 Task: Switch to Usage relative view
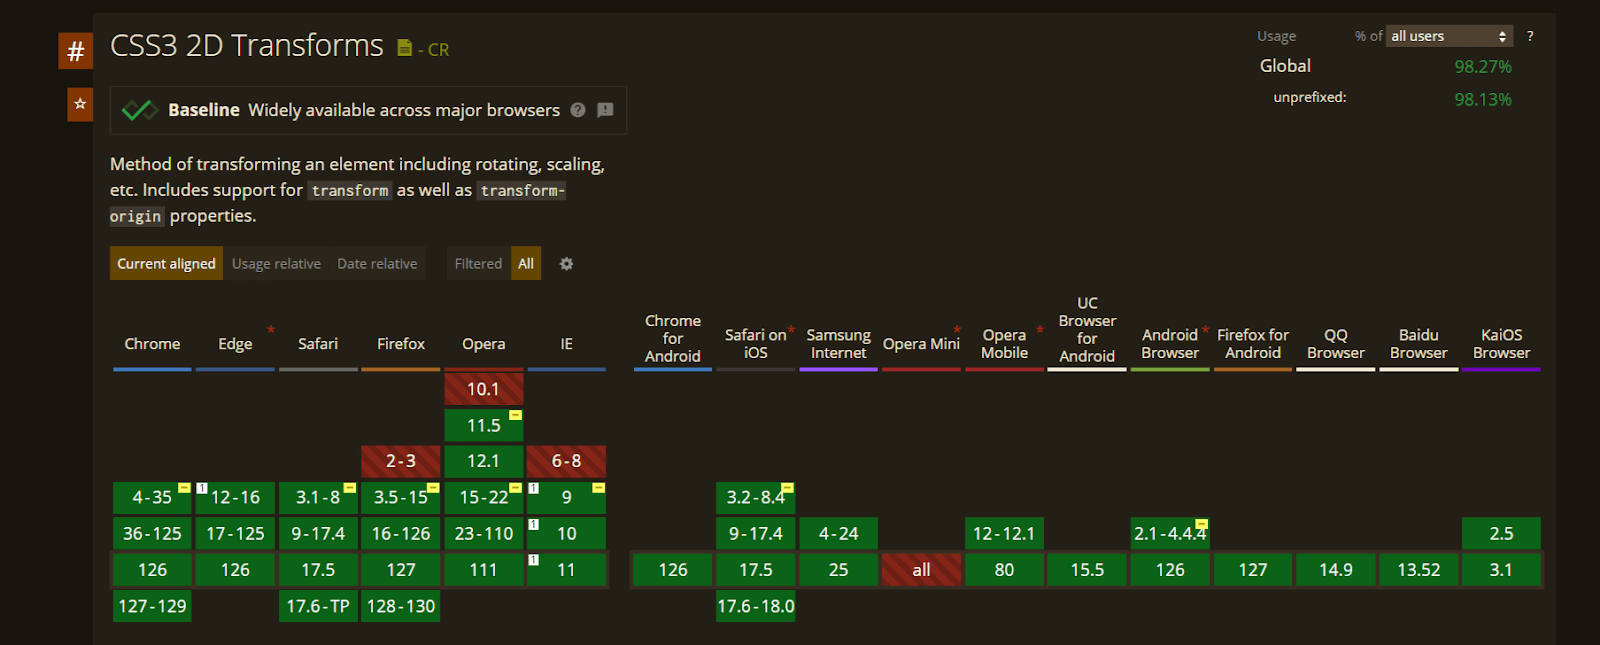coord(276,263)
